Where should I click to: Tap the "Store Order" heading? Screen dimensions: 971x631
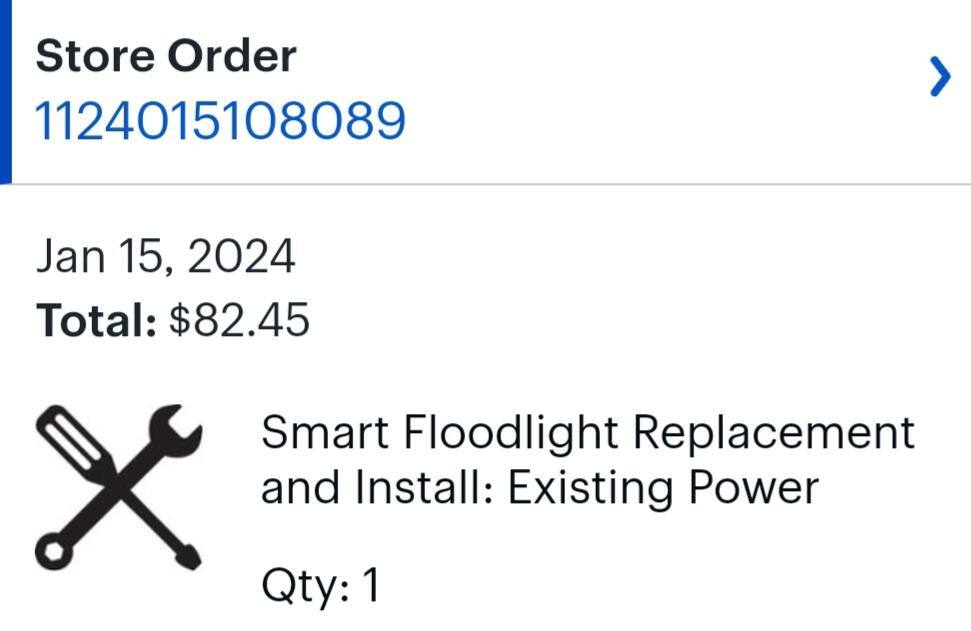click(x=166, y=56)
